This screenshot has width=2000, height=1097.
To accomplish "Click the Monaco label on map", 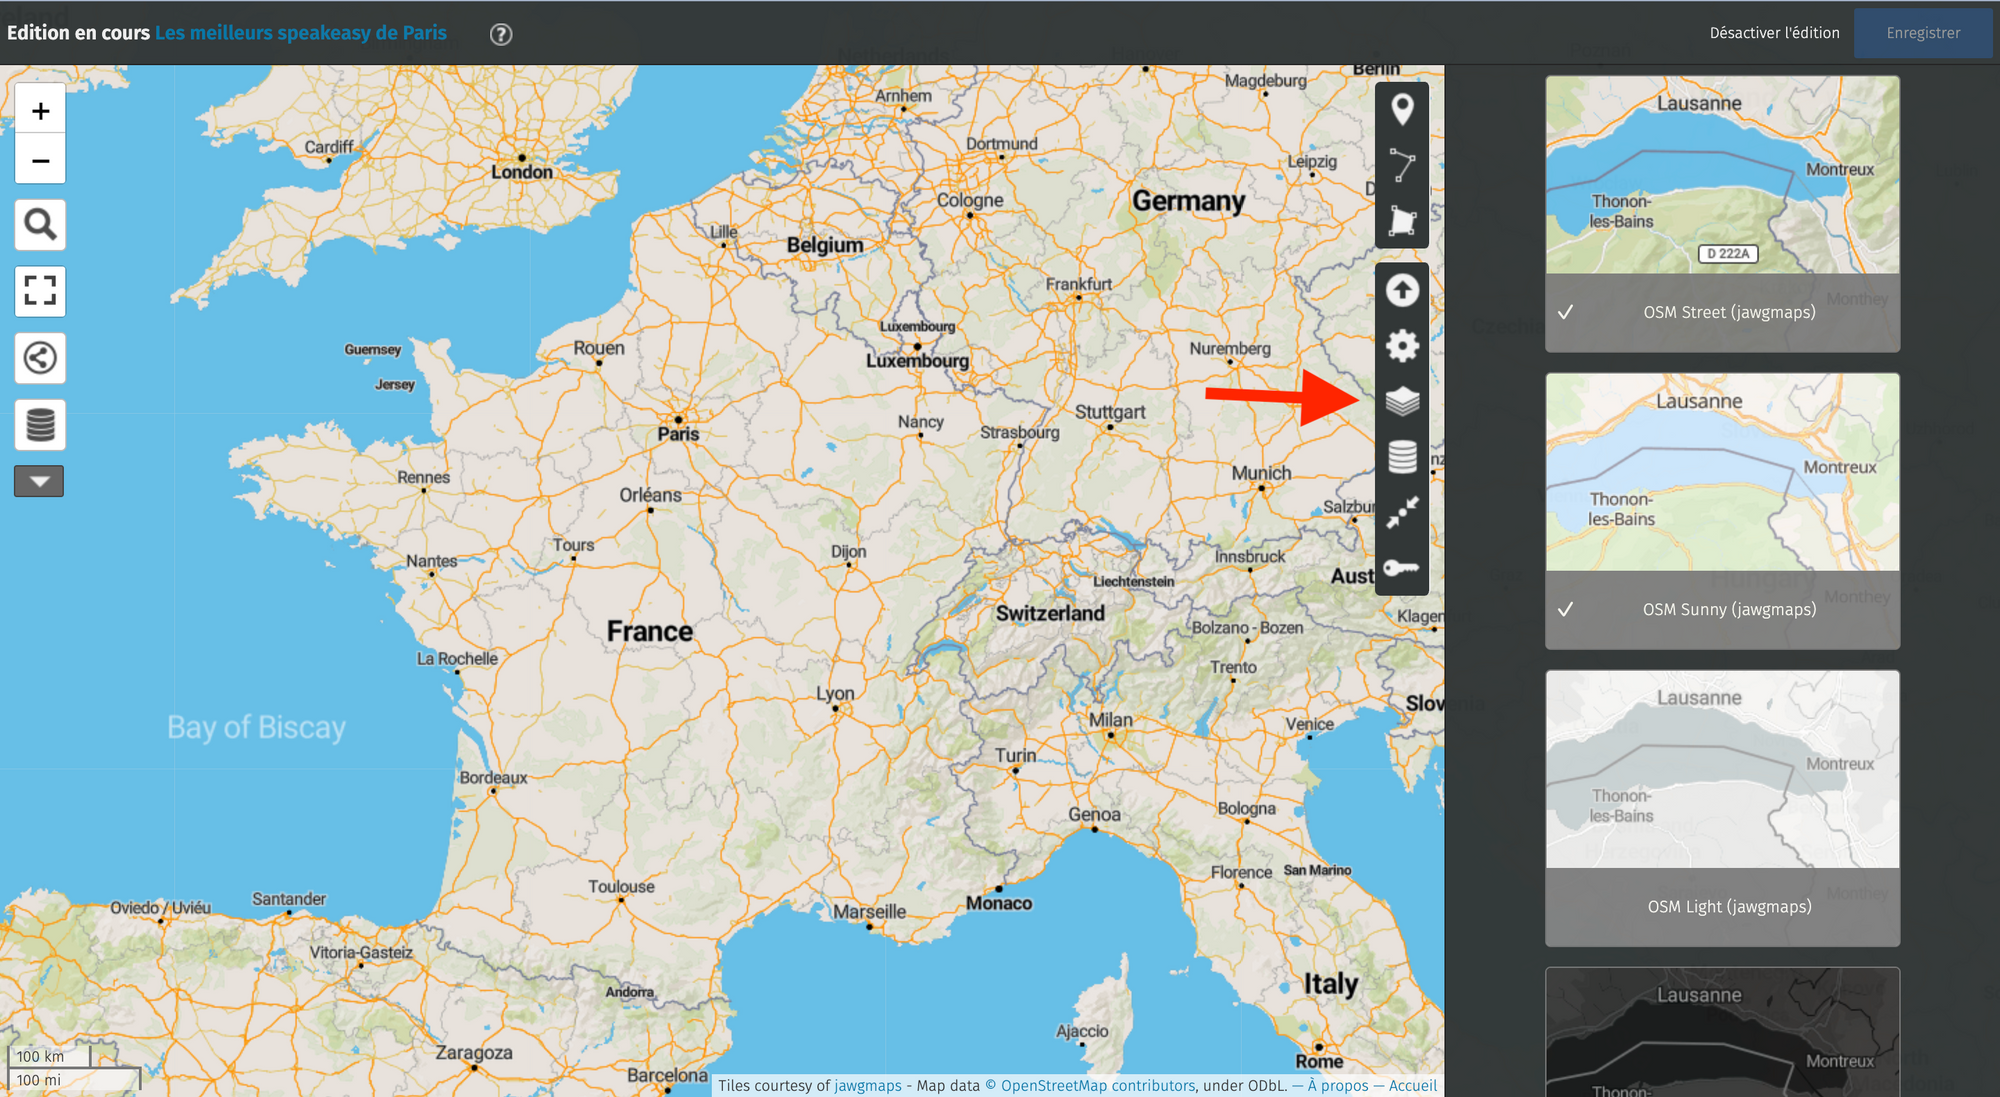I will pos(999,903).
